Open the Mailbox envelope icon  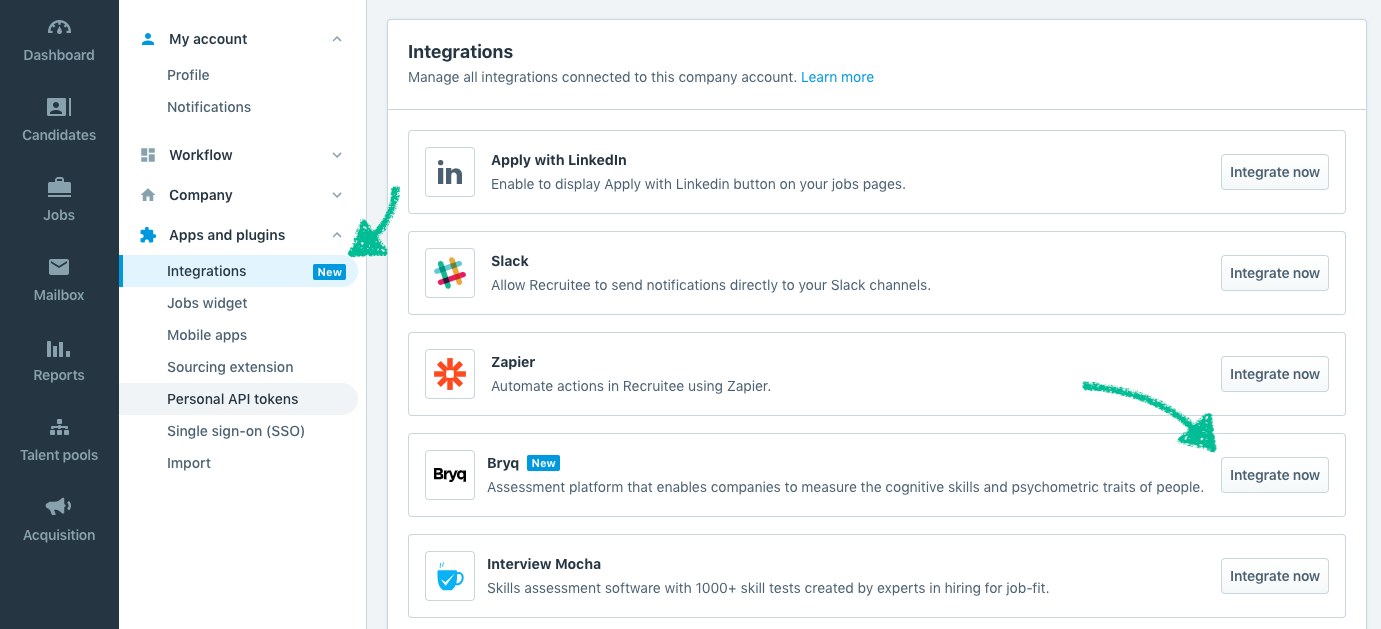point(59,267)
